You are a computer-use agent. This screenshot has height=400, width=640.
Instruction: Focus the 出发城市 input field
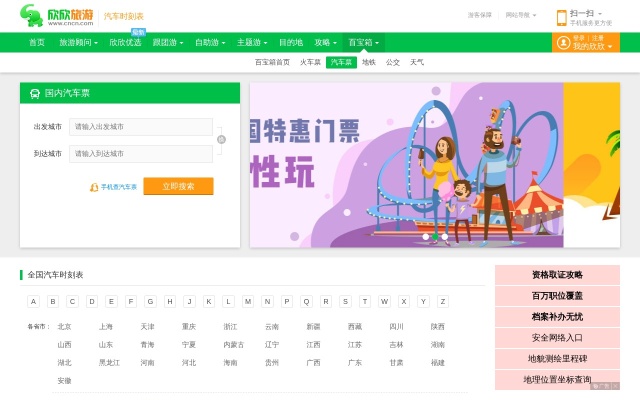pos(141,127)
